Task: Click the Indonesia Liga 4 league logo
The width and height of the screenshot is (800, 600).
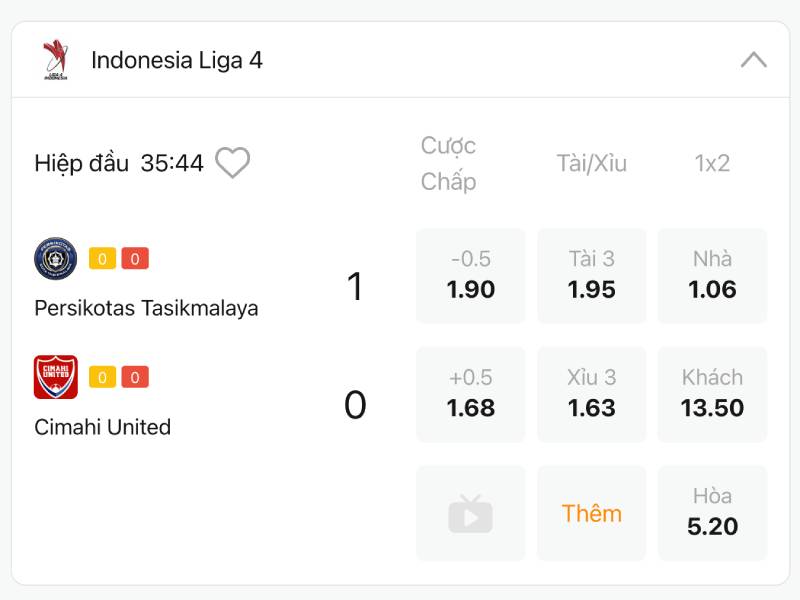Action: [x=55, y=60]
